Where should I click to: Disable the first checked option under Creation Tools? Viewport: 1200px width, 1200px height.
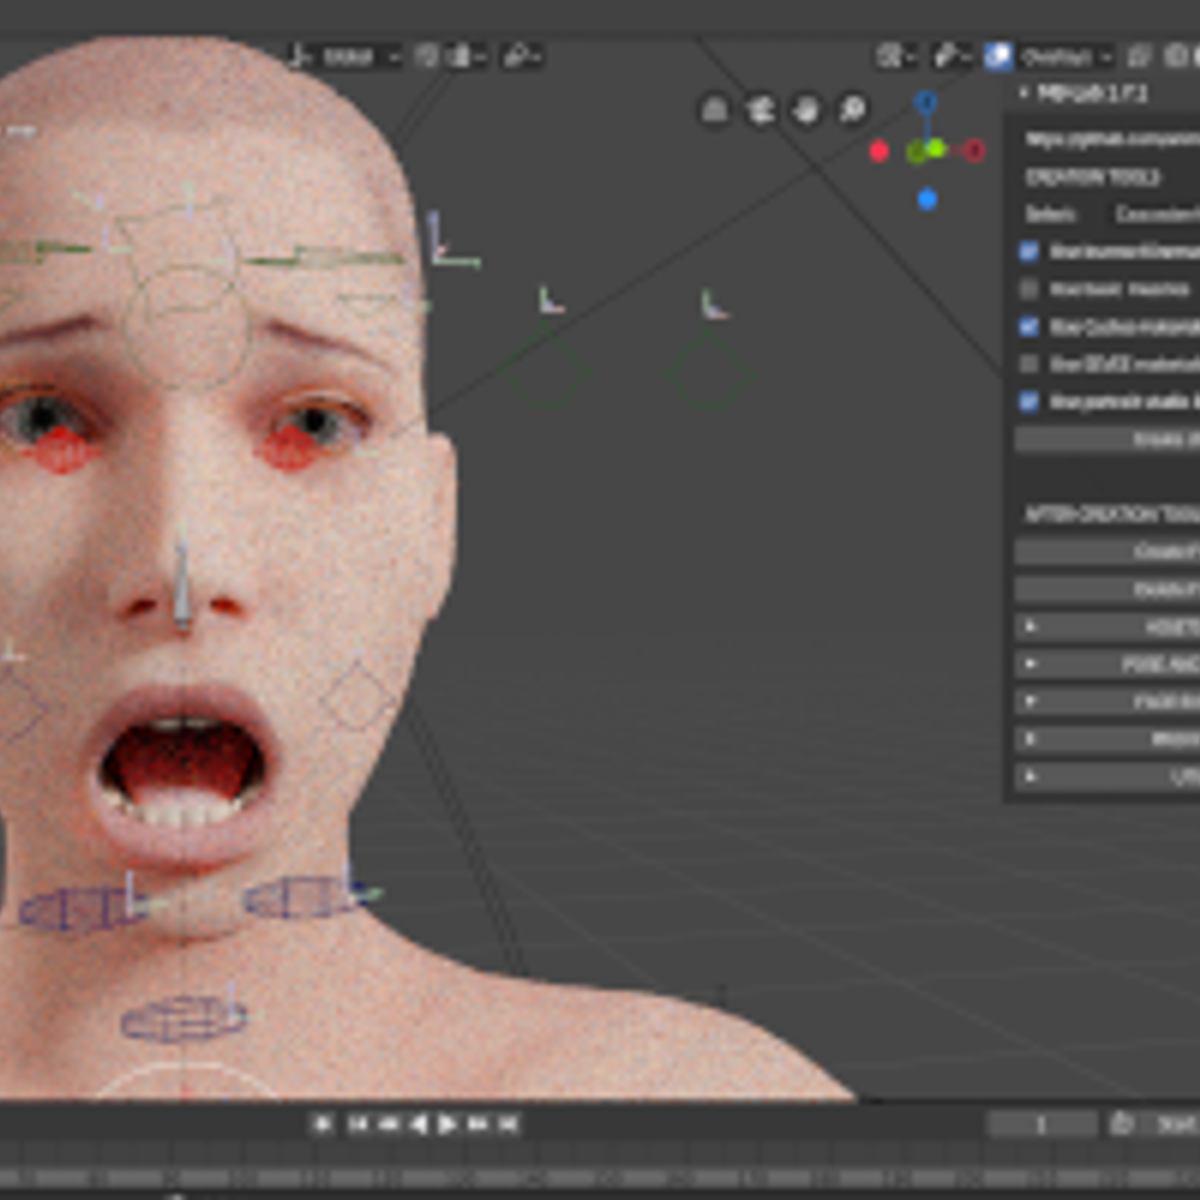point(1028,251)
